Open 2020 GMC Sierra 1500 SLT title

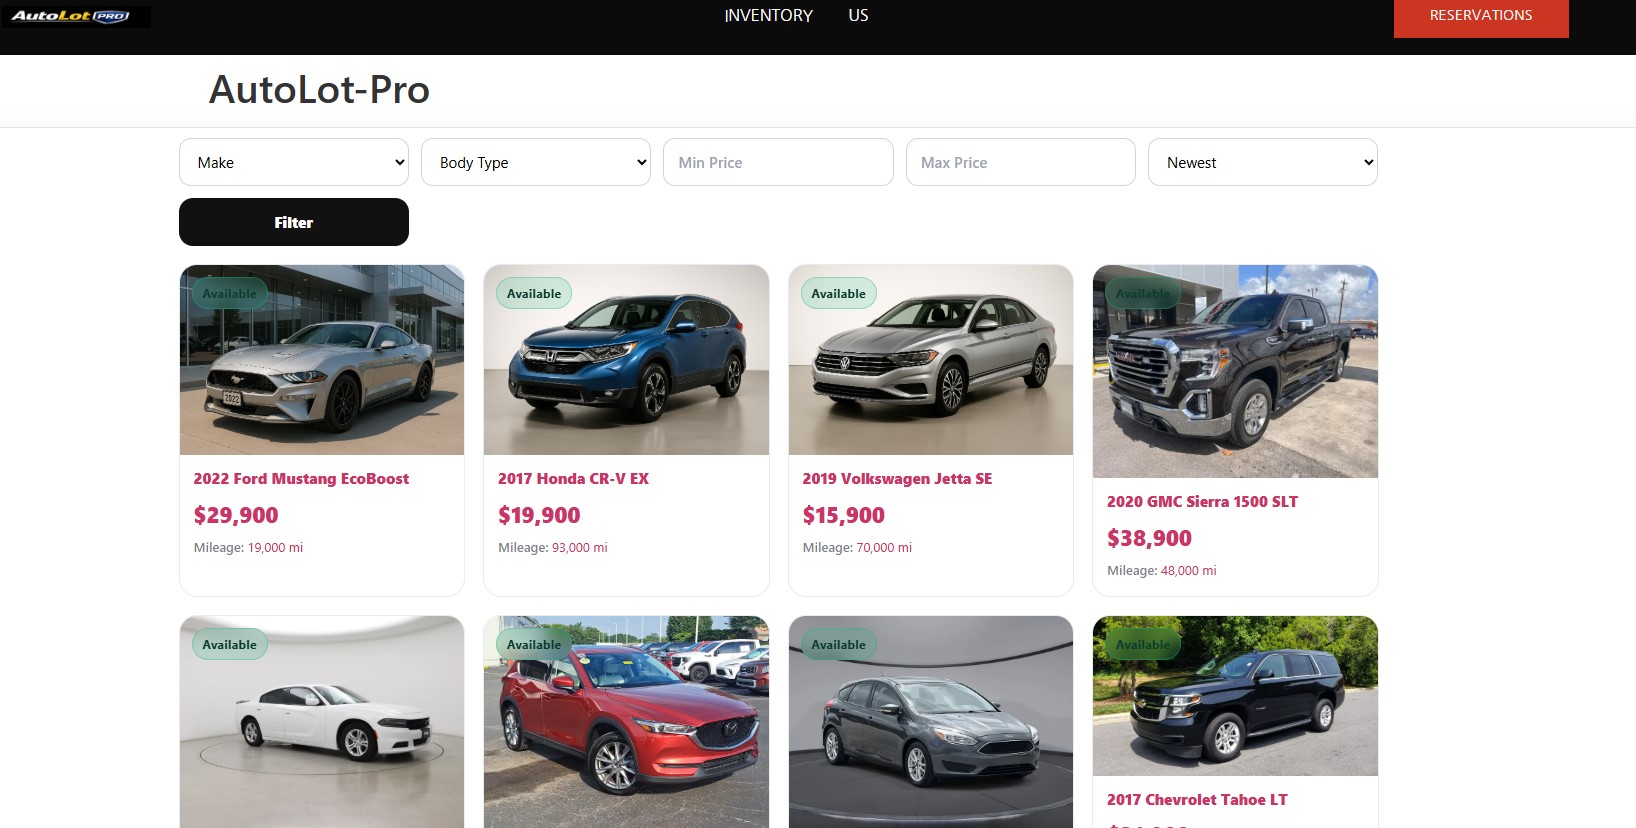[1202, 502]
